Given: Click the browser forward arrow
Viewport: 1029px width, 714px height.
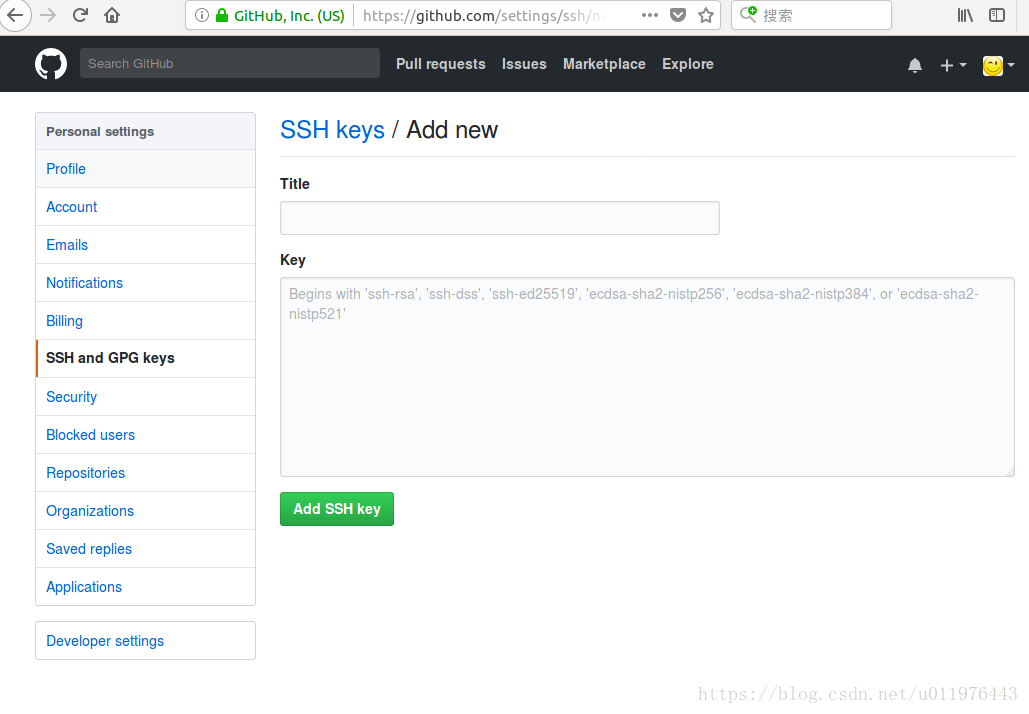Looking at the screenshot, I should (x=48, y=15).
